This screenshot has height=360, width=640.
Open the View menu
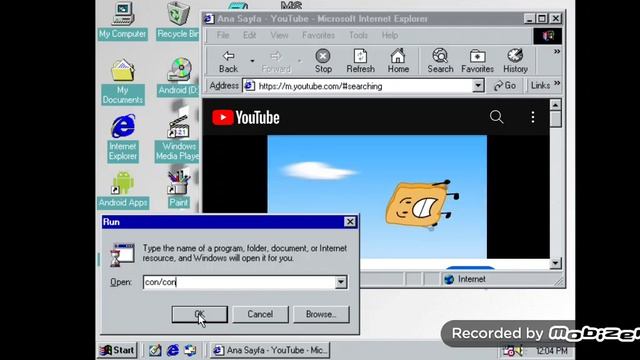point(279,36)
